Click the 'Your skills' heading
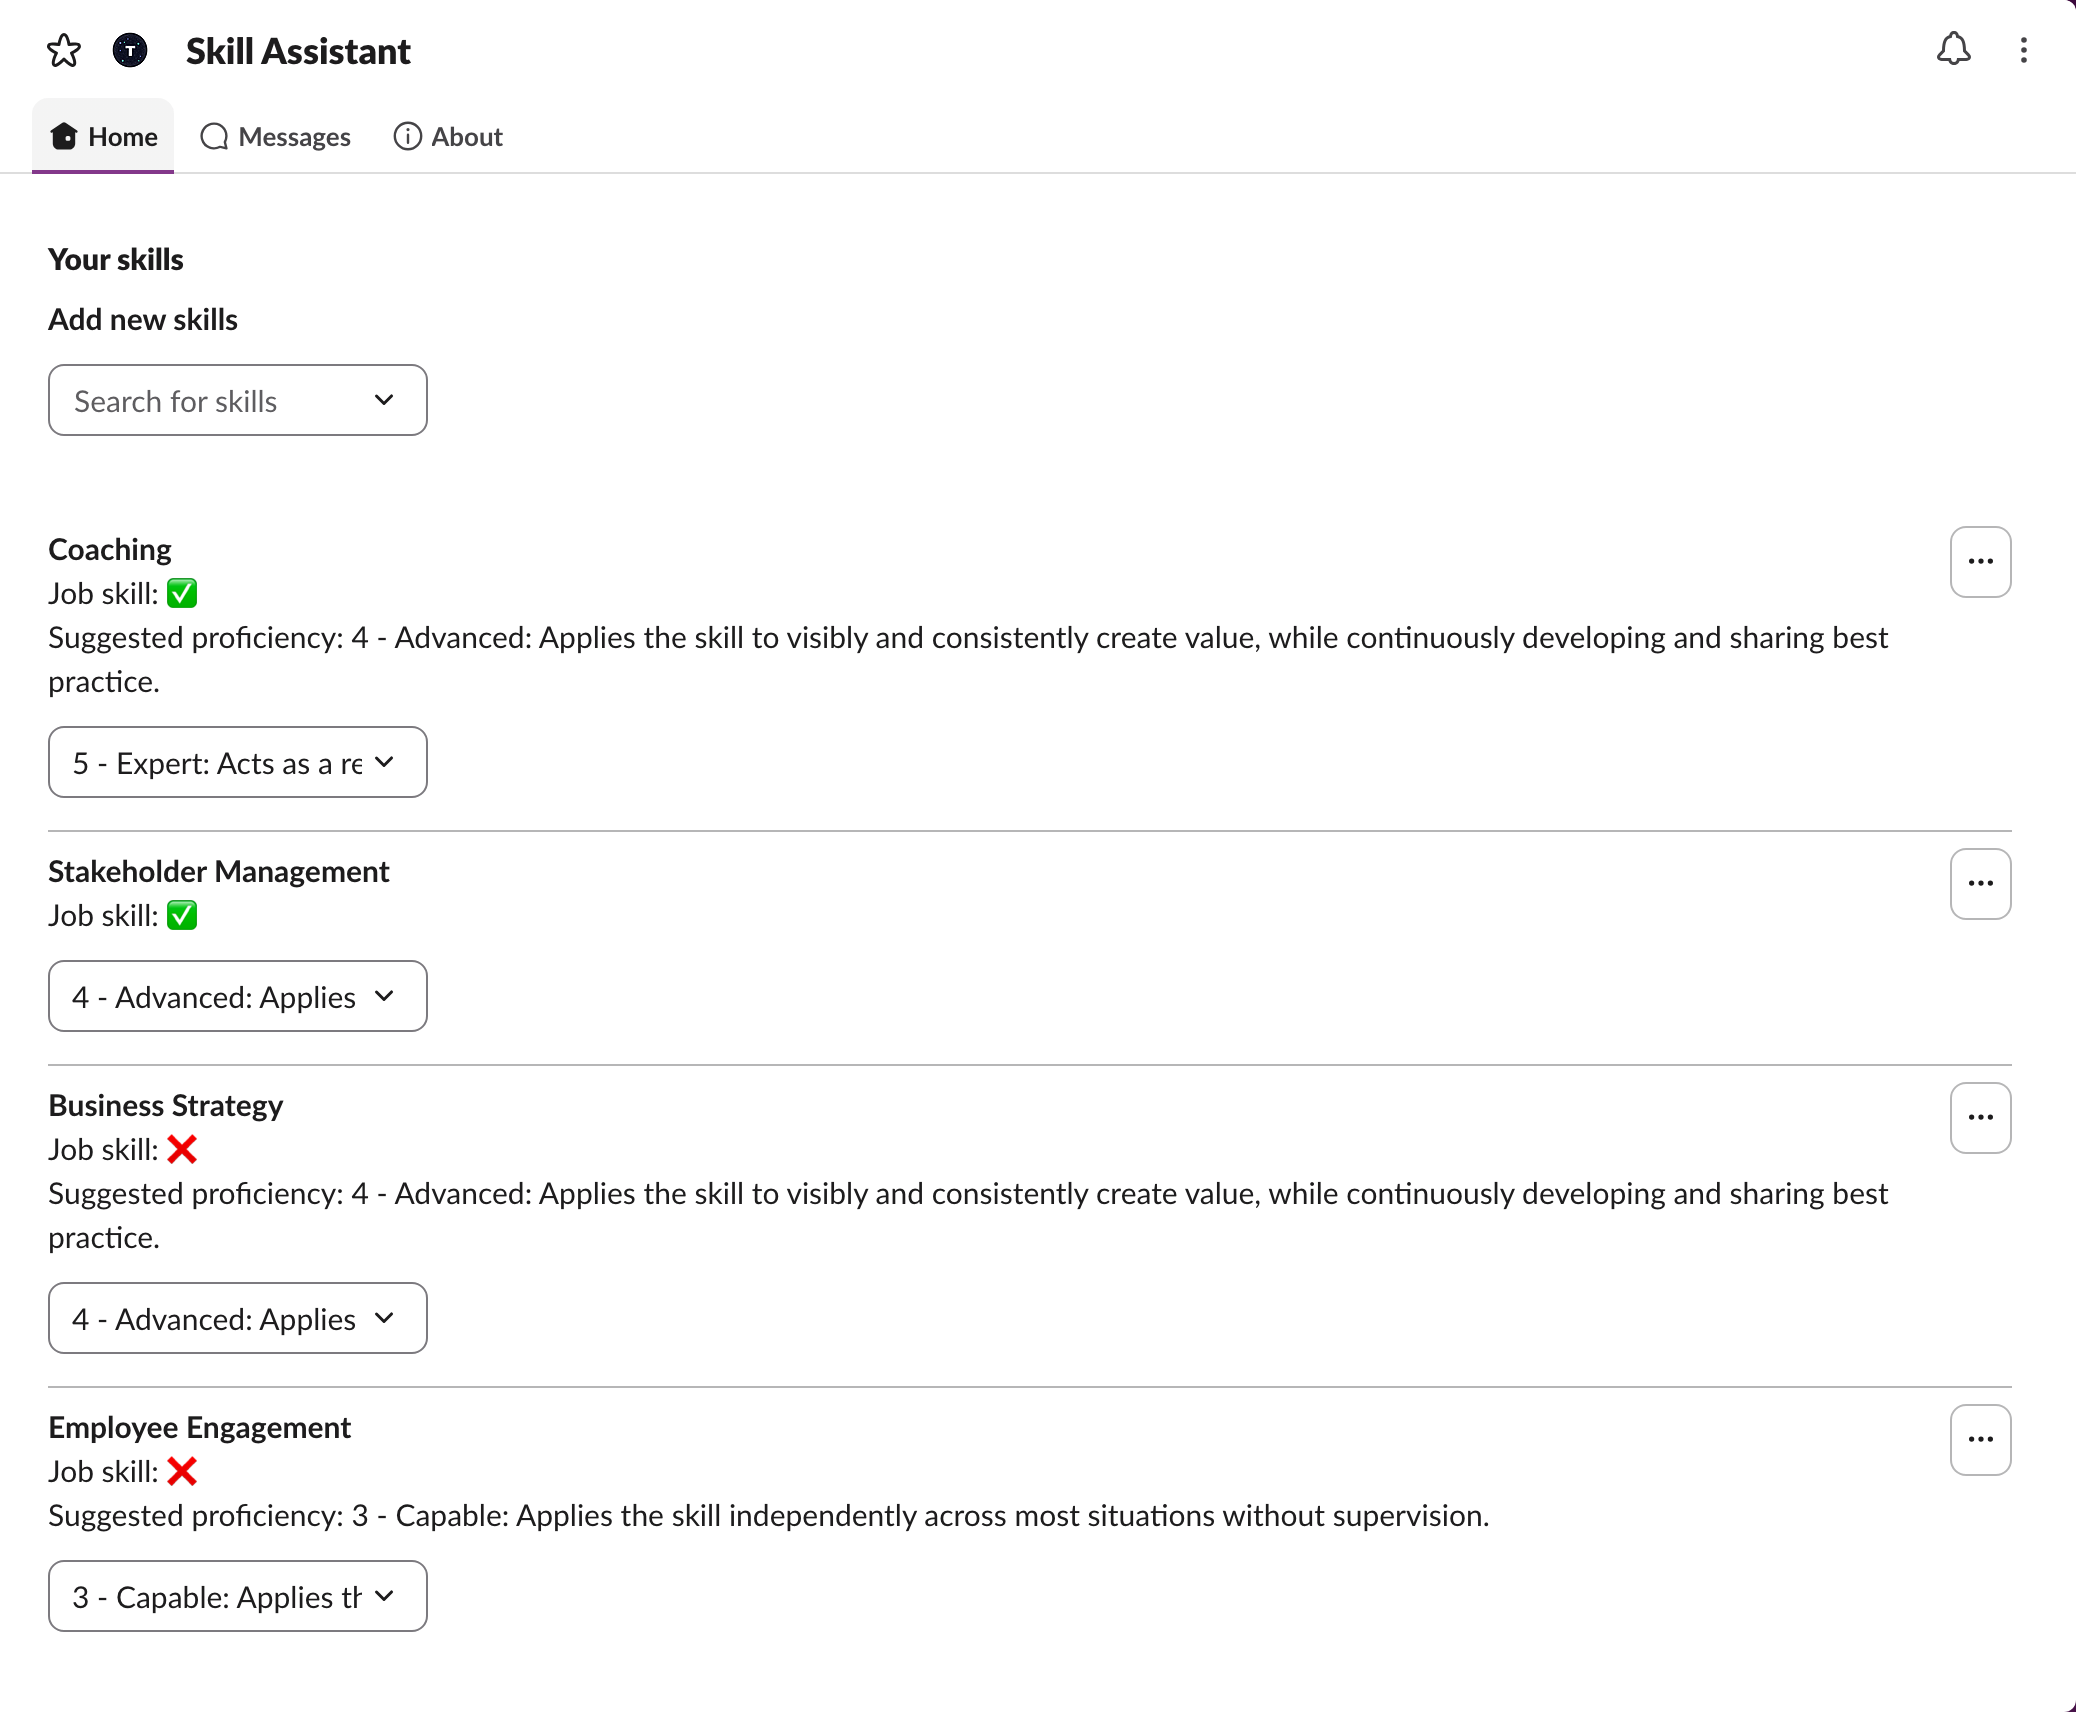Screen dimensions: 2076x1712 (116, 259)
